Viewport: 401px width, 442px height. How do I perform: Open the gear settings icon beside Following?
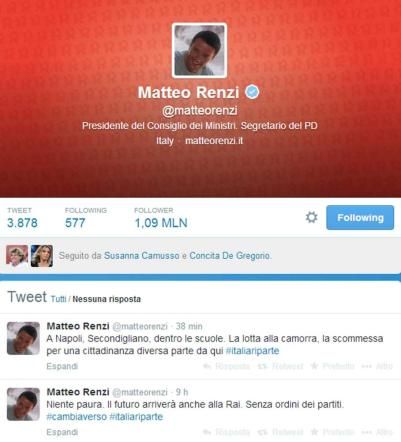point(311,217)
